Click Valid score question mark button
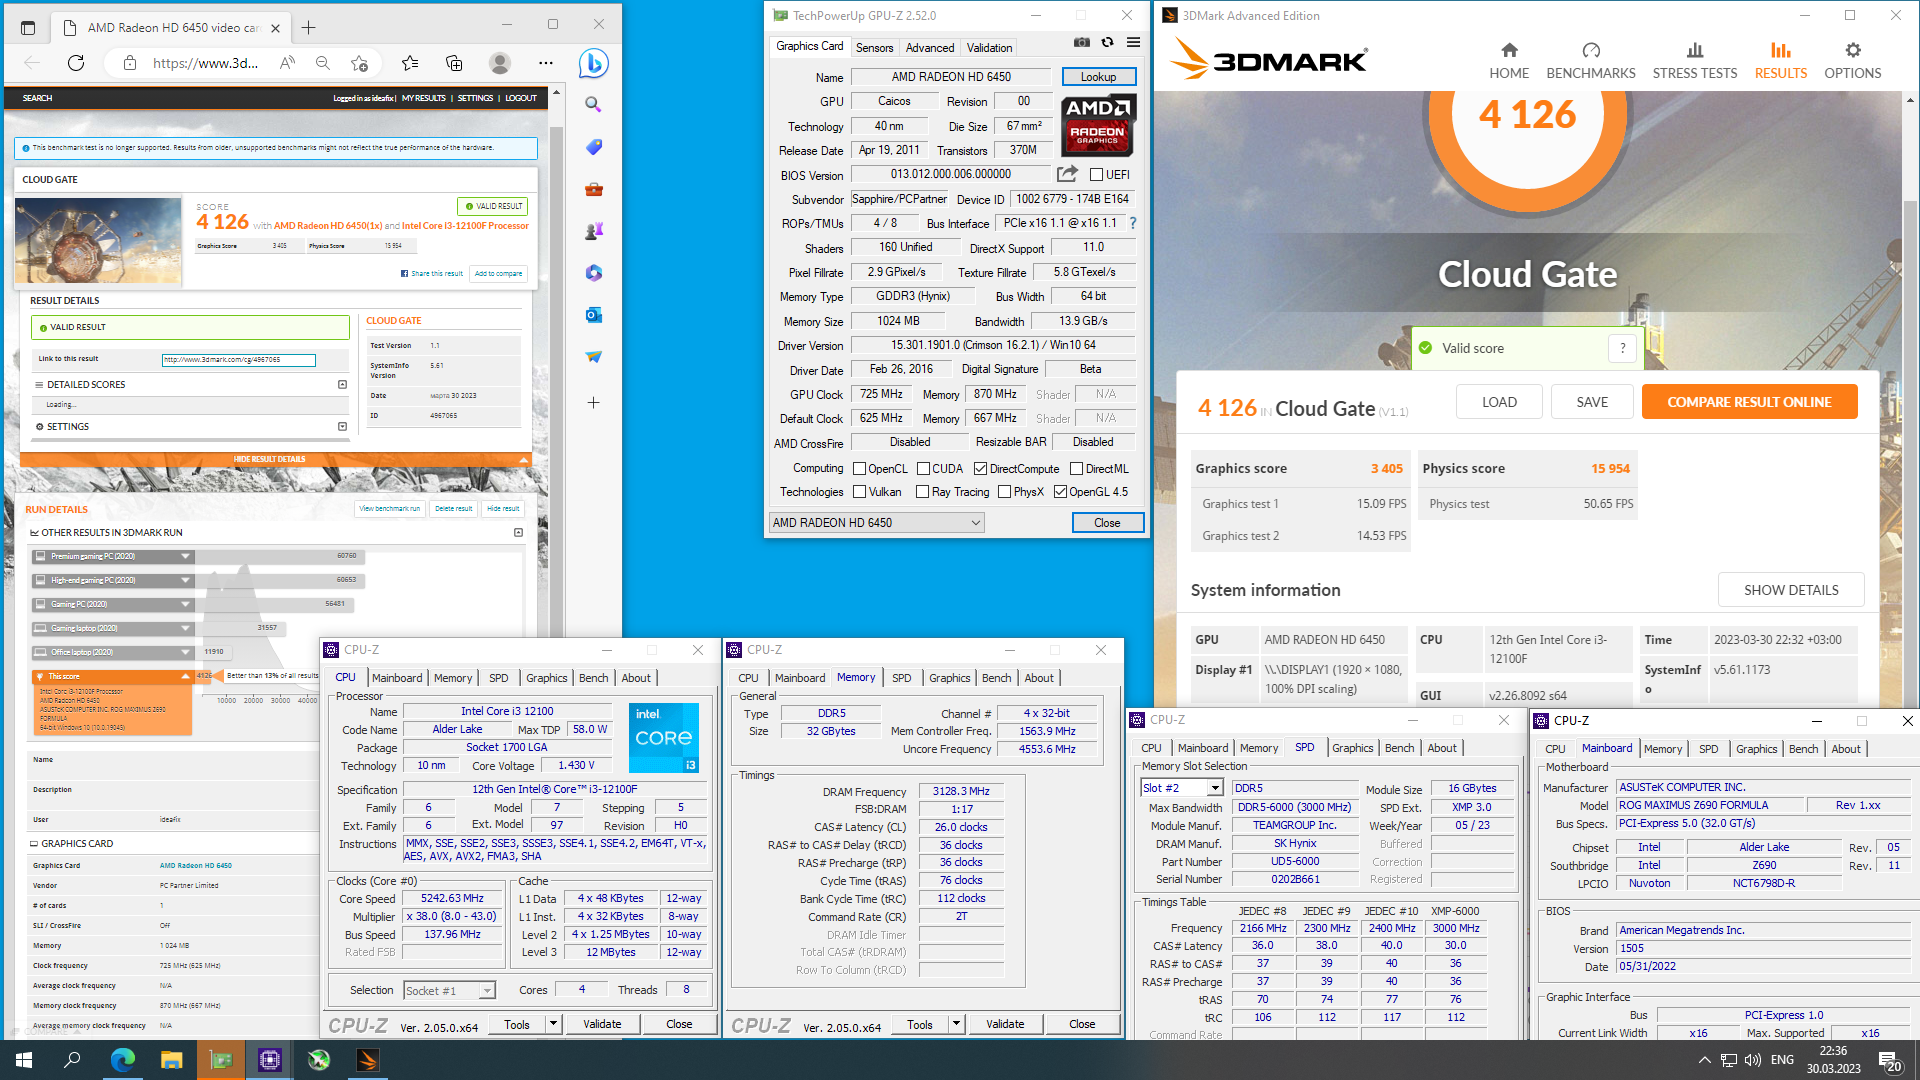The height and width of the screenshot is (1080, 1920). coord(1622,348)
